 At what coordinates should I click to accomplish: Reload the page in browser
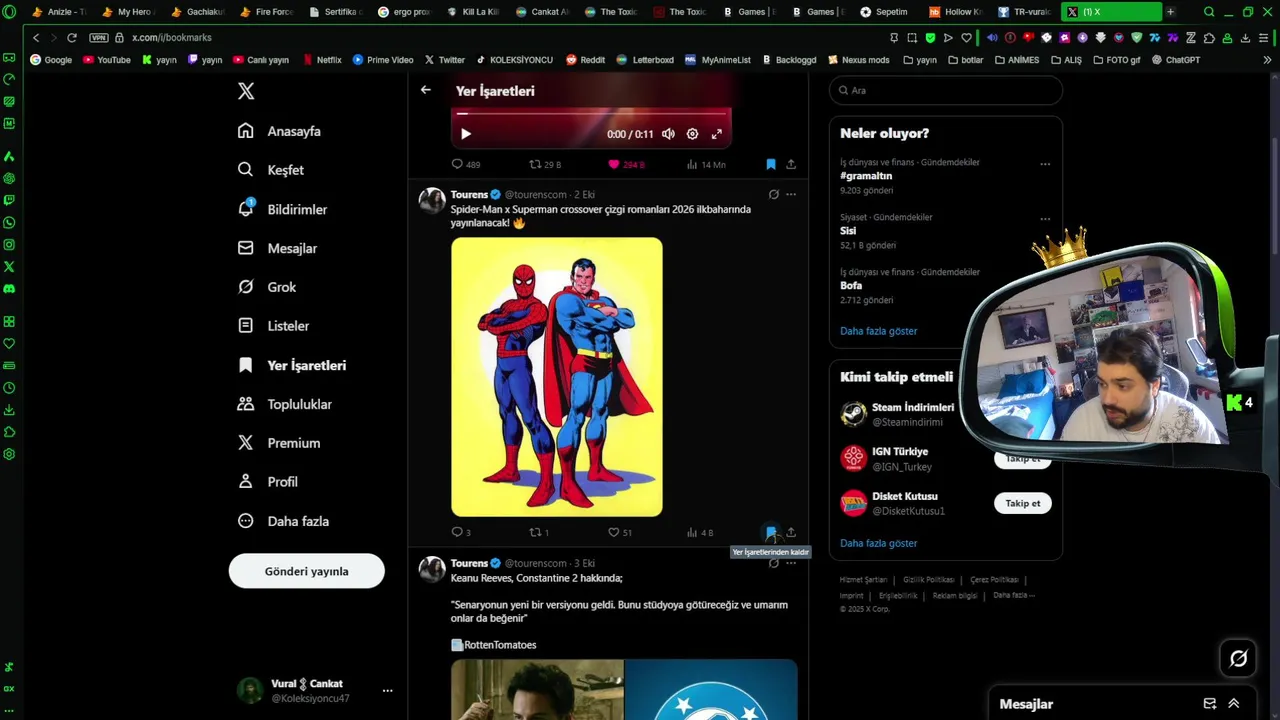tap(72, 37)
